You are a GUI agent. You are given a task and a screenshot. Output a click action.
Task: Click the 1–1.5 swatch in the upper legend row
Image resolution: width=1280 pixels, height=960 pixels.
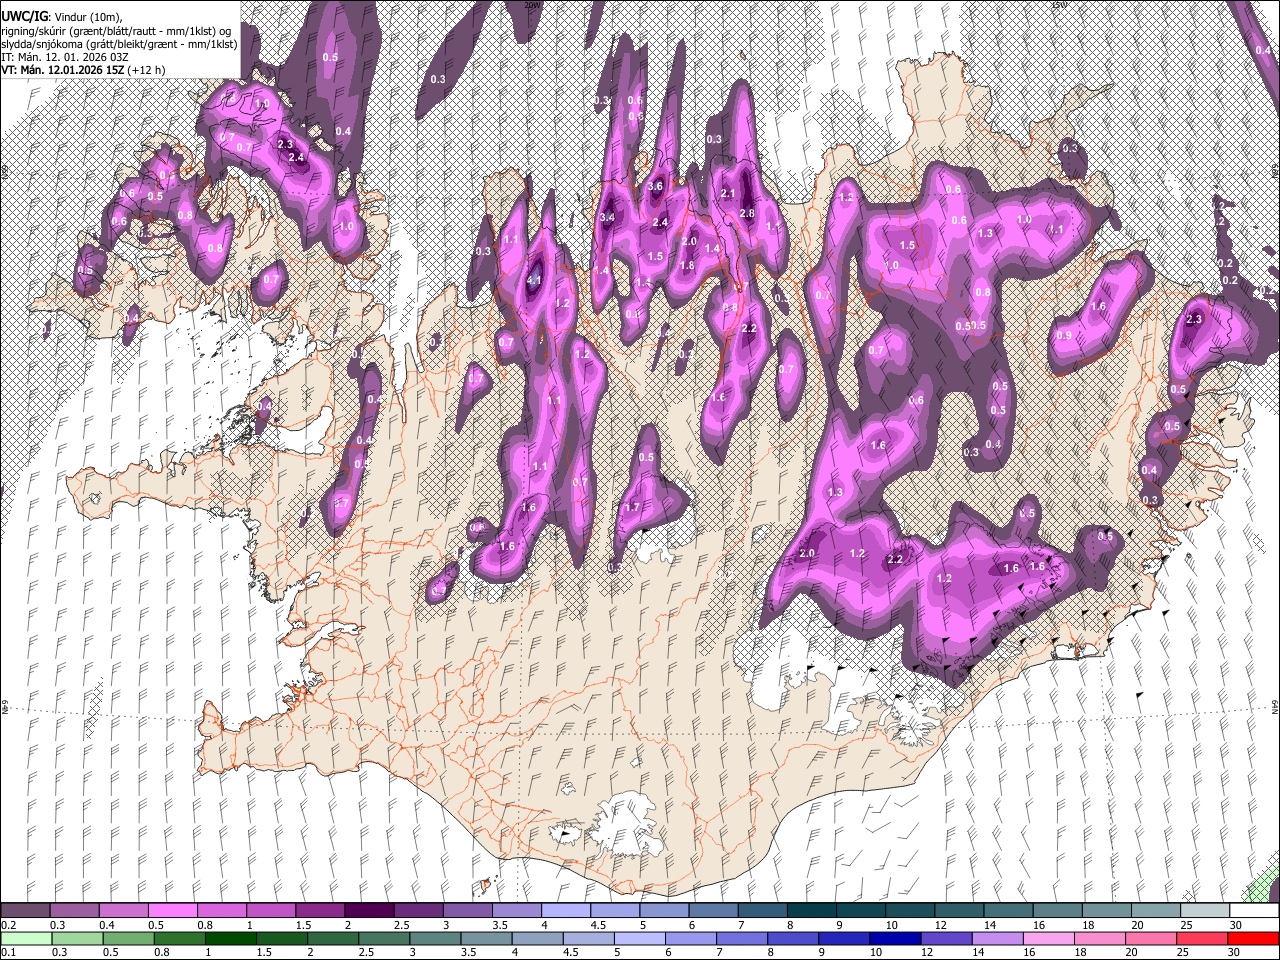click(x=270, y=911)
